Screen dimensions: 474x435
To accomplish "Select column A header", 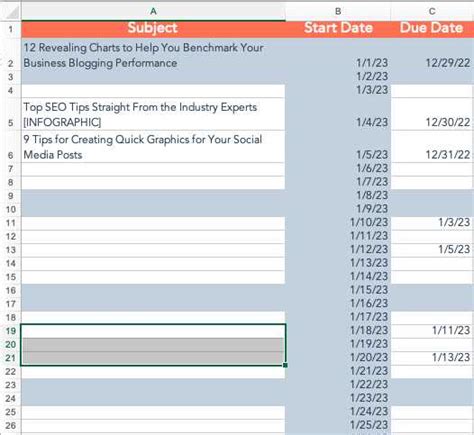I will (153, 12).
